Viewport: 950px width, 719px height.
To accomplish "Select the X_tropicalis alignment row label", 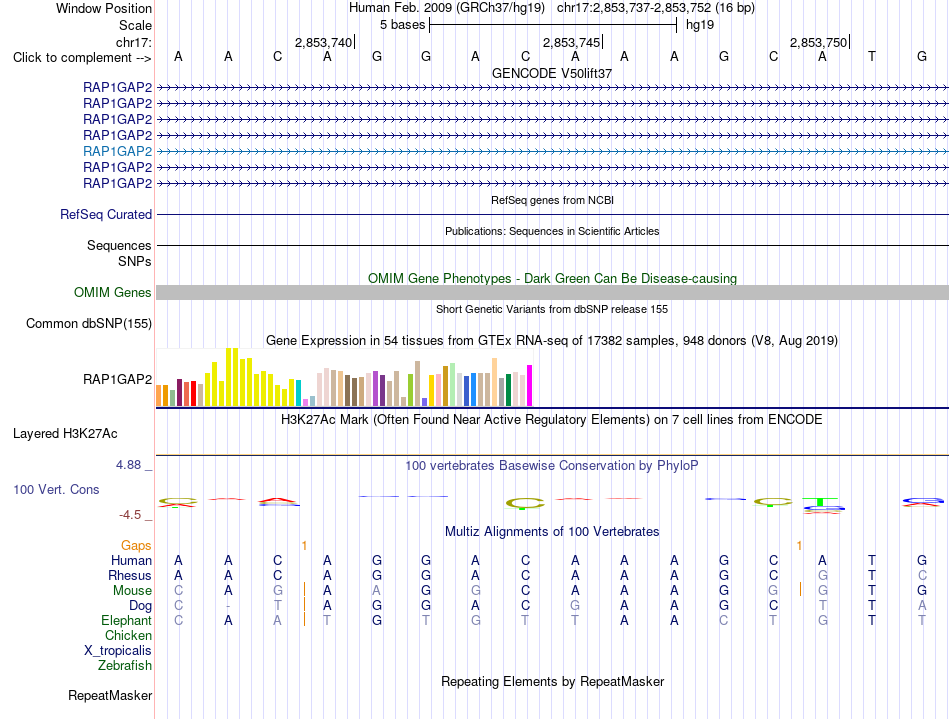I will tap(118, 651).
